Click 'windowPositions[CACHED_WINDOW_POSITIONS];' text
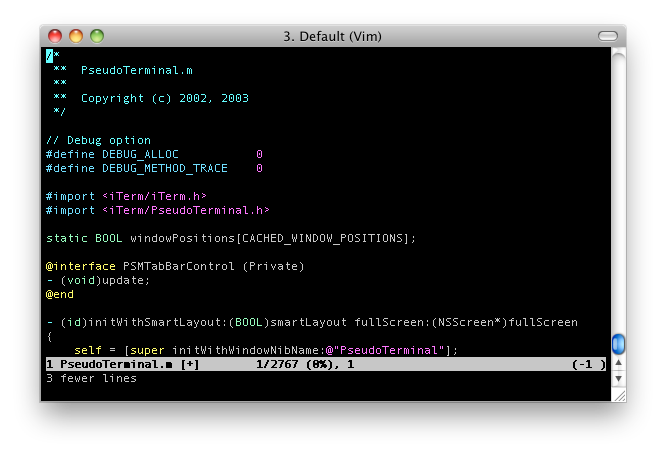Viewport: 666px width, 457px height. pyautogui.click(x=273, y=238)
